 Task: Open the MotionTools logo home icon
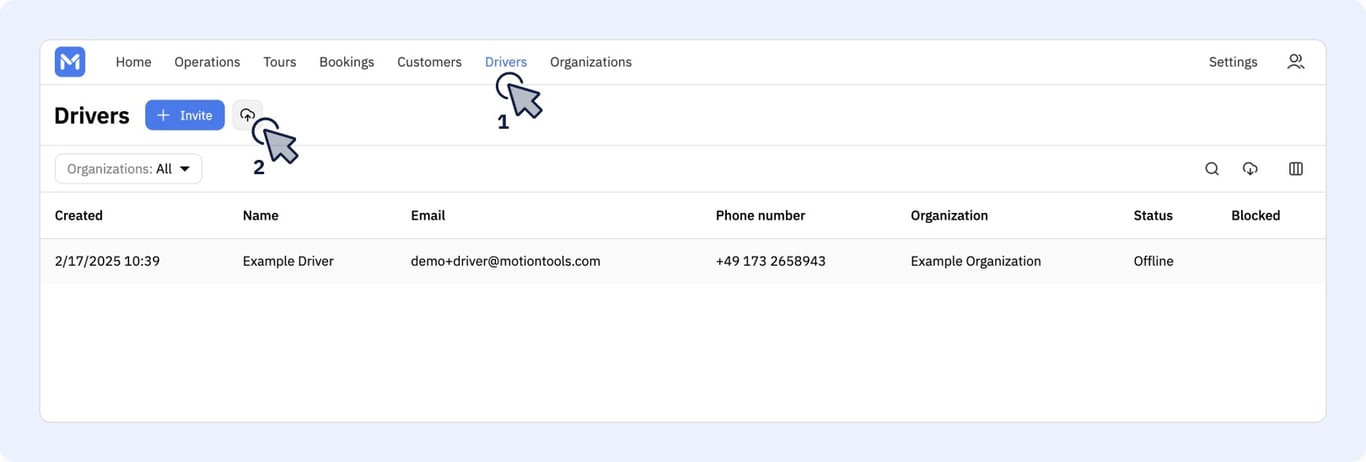pos(70,62)
